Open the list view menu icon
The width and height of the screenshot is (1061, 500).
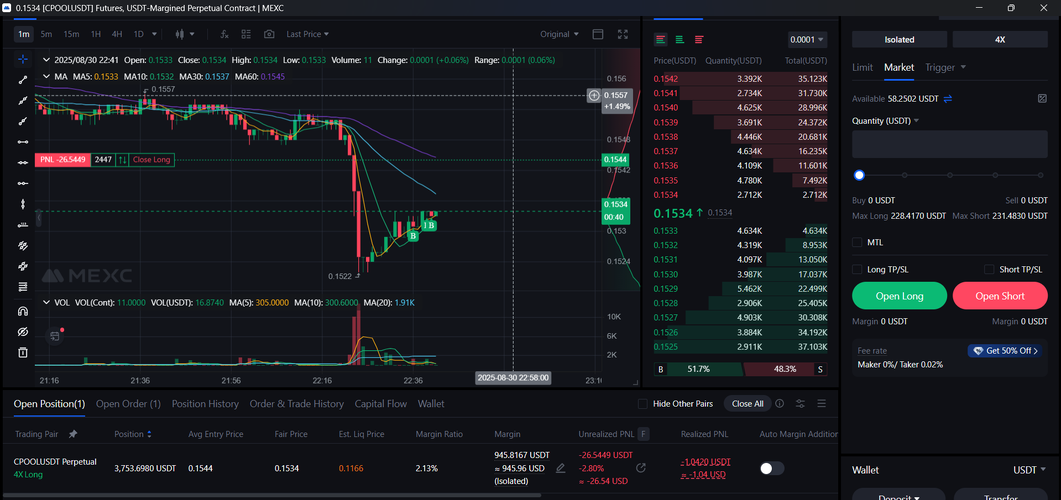(821, 404)
